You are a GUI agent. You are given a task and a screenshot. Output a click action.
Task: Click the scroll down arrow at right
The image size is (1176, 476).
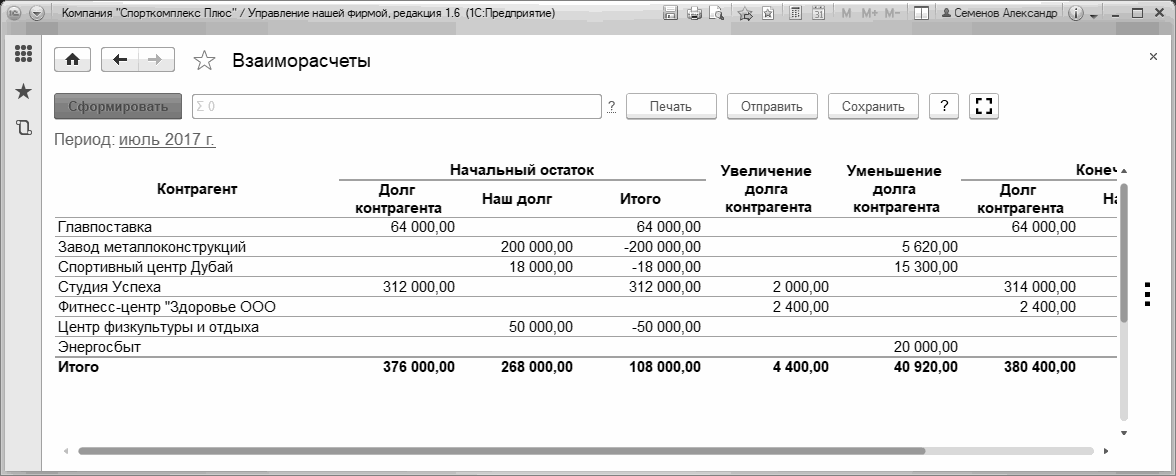[1124, 433]
